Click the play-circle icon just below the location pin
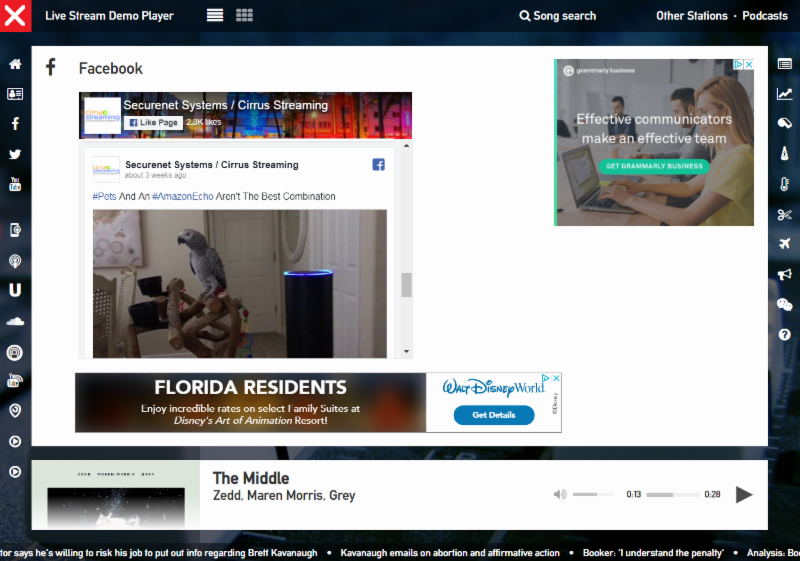 [15, 442]
